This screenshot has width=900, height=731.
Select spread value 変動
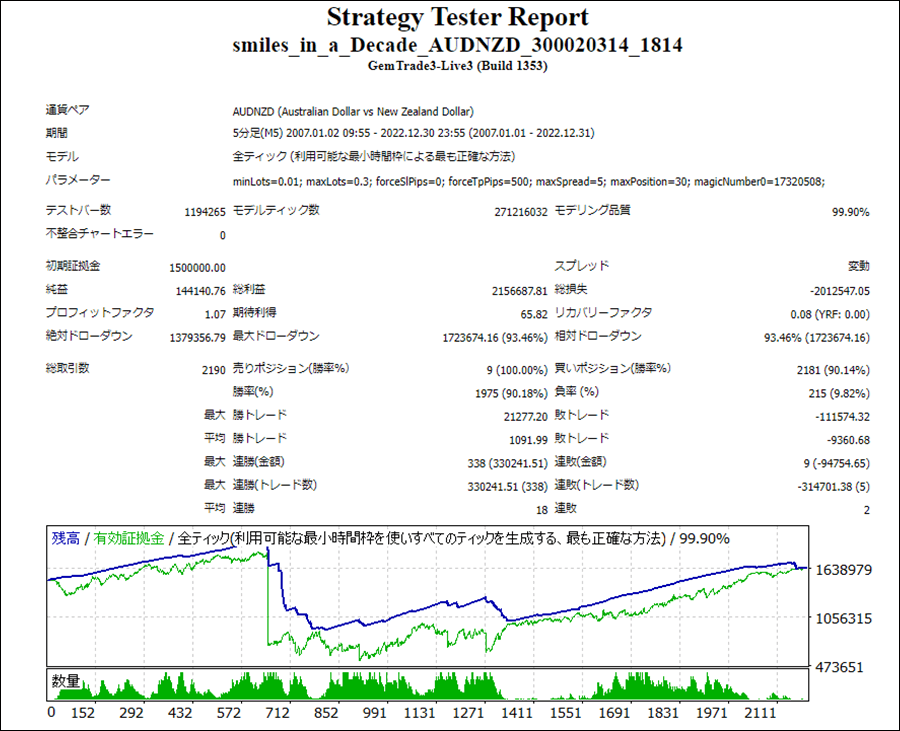(x=859, y=266)
